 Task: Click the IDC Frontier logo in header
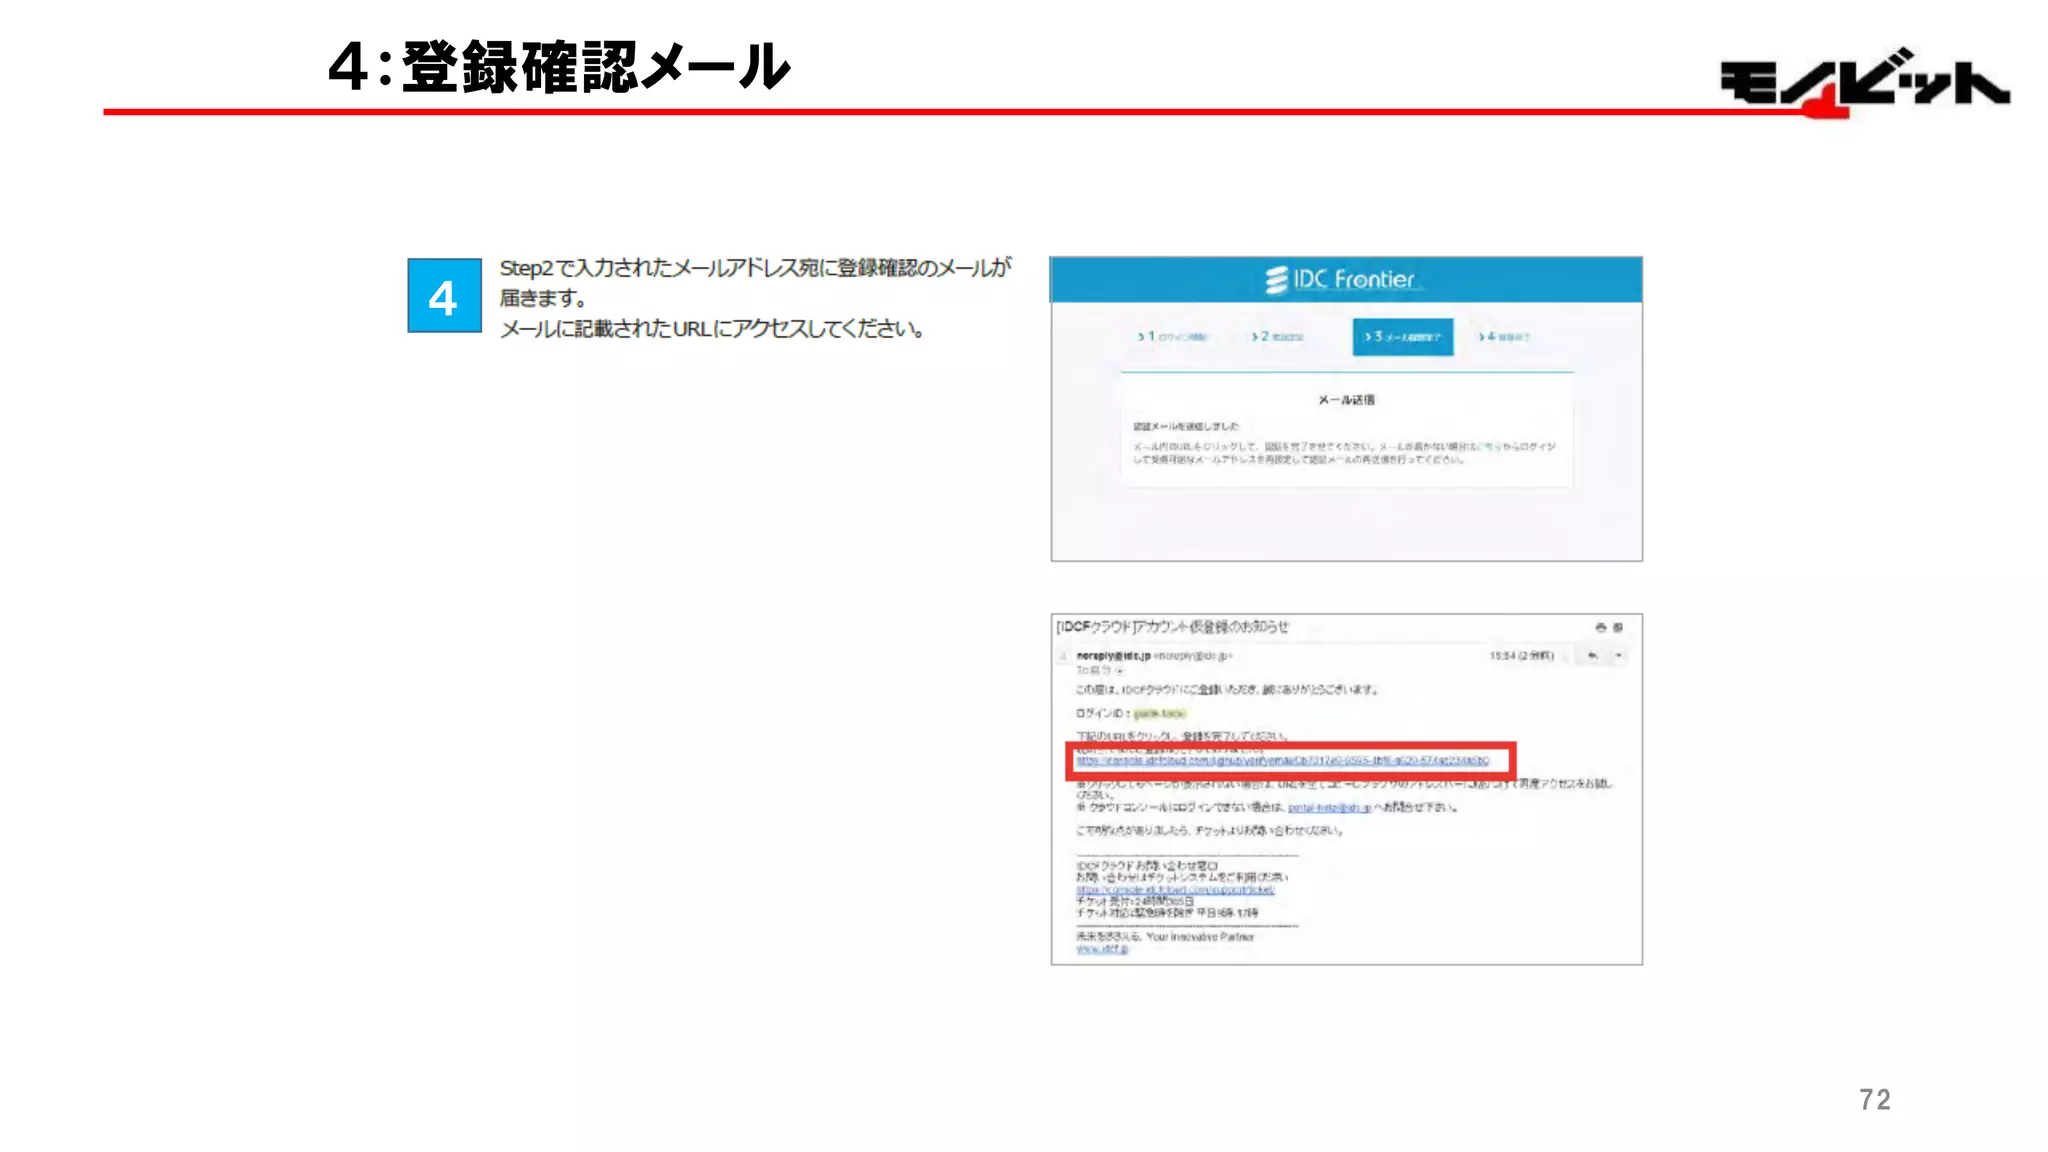coord(1340,279)
